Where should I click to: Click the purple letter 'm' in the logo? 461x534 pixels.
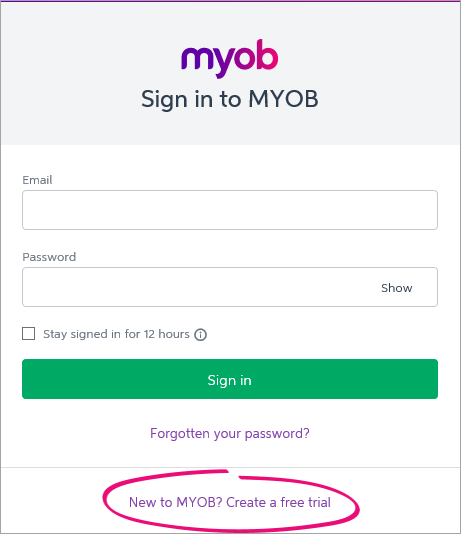[194, 58]
